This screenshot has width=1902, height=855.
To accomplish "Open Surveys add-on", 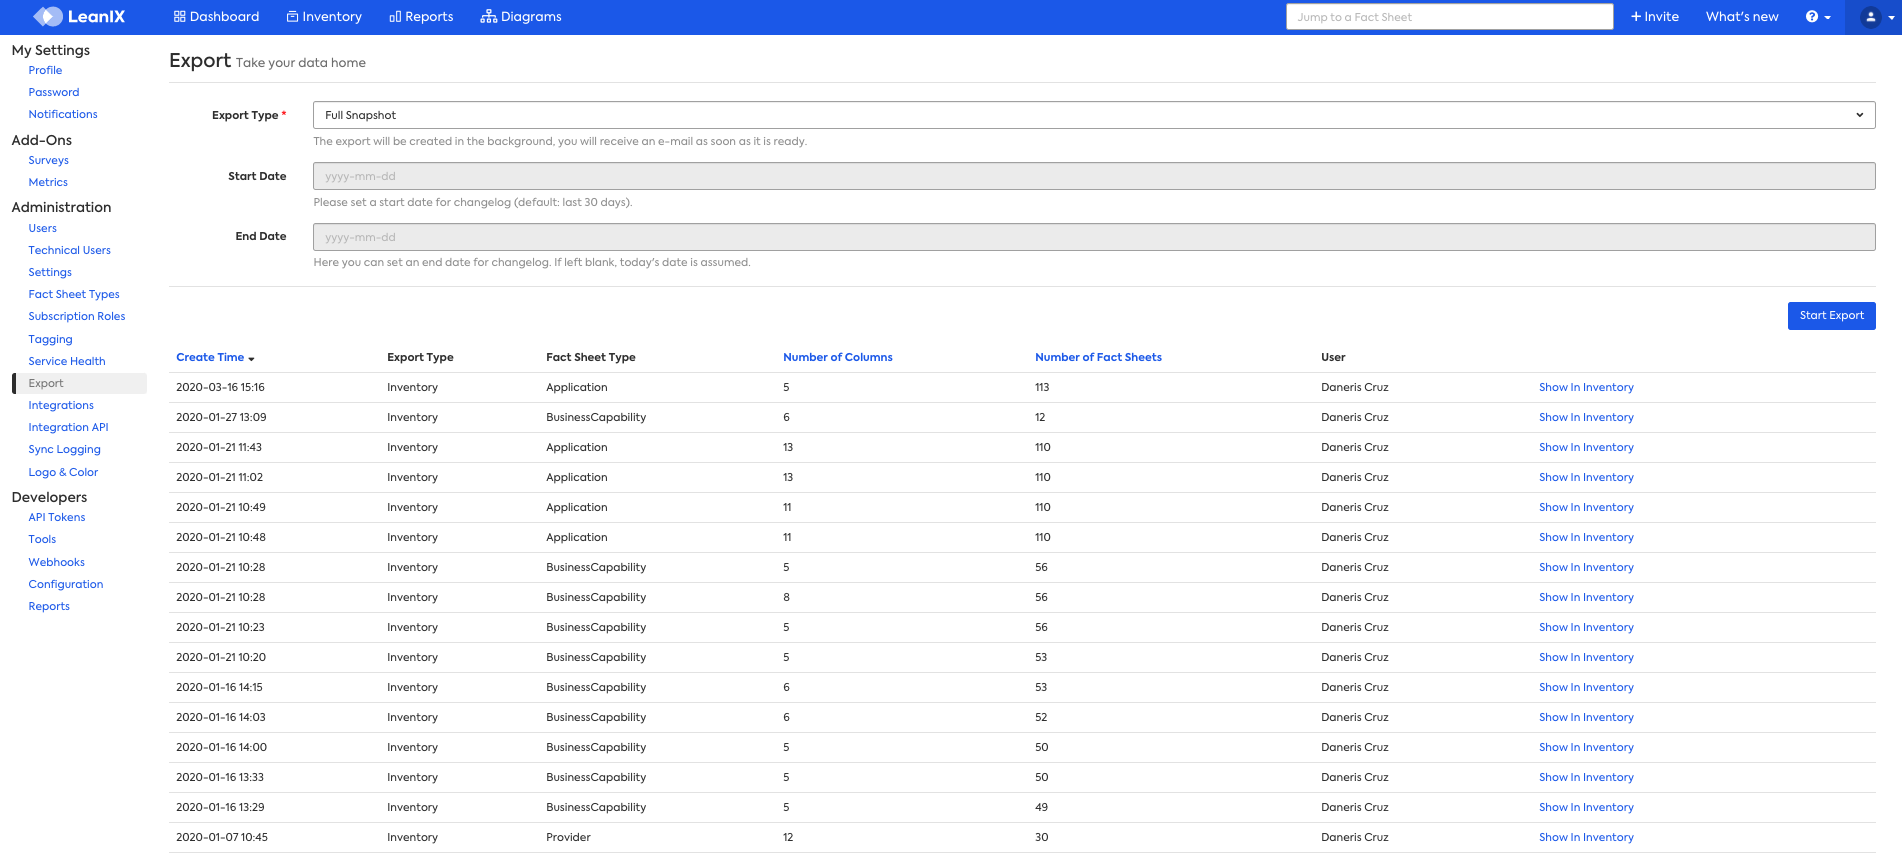I will (49, 160).
